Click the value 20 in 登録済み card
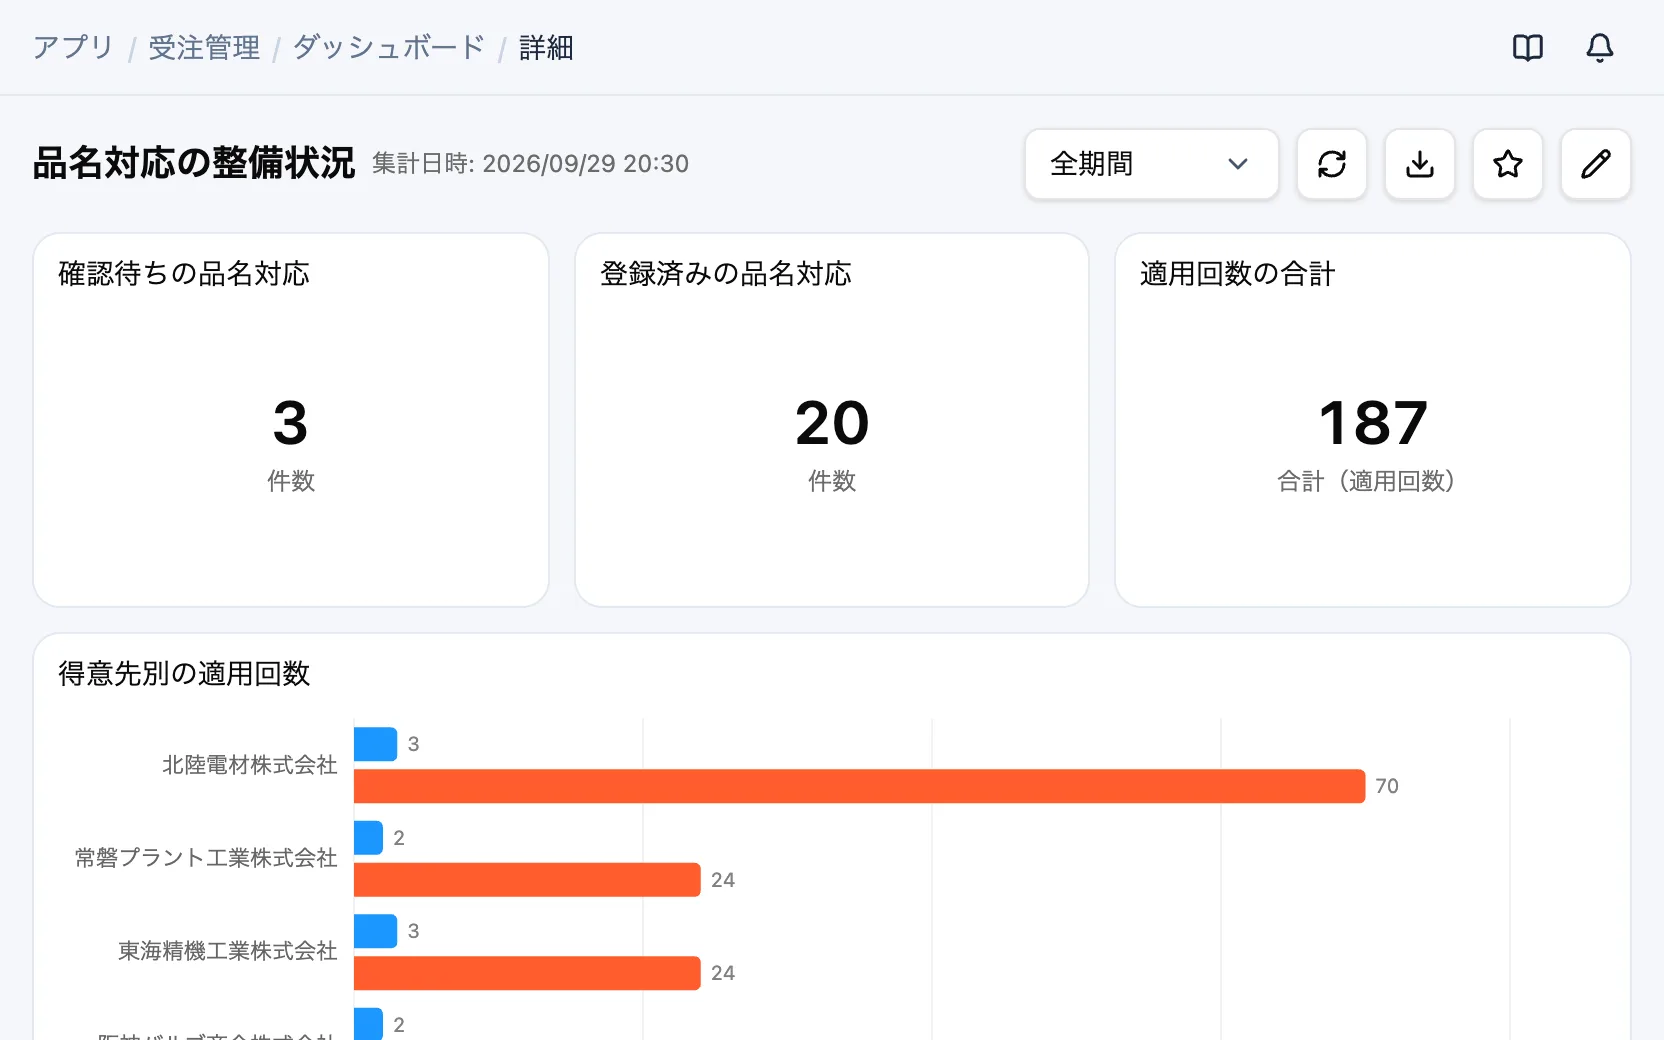 click(x=832, y=423)
